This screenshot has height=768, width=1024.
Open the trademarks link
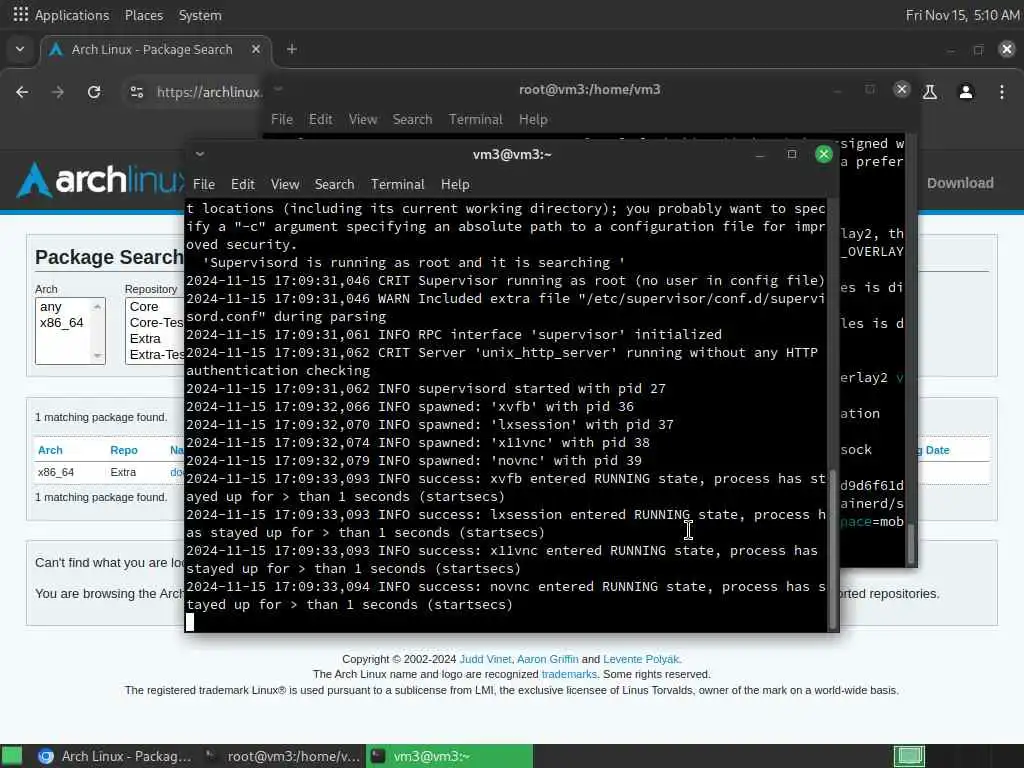[x=569, y=674]
